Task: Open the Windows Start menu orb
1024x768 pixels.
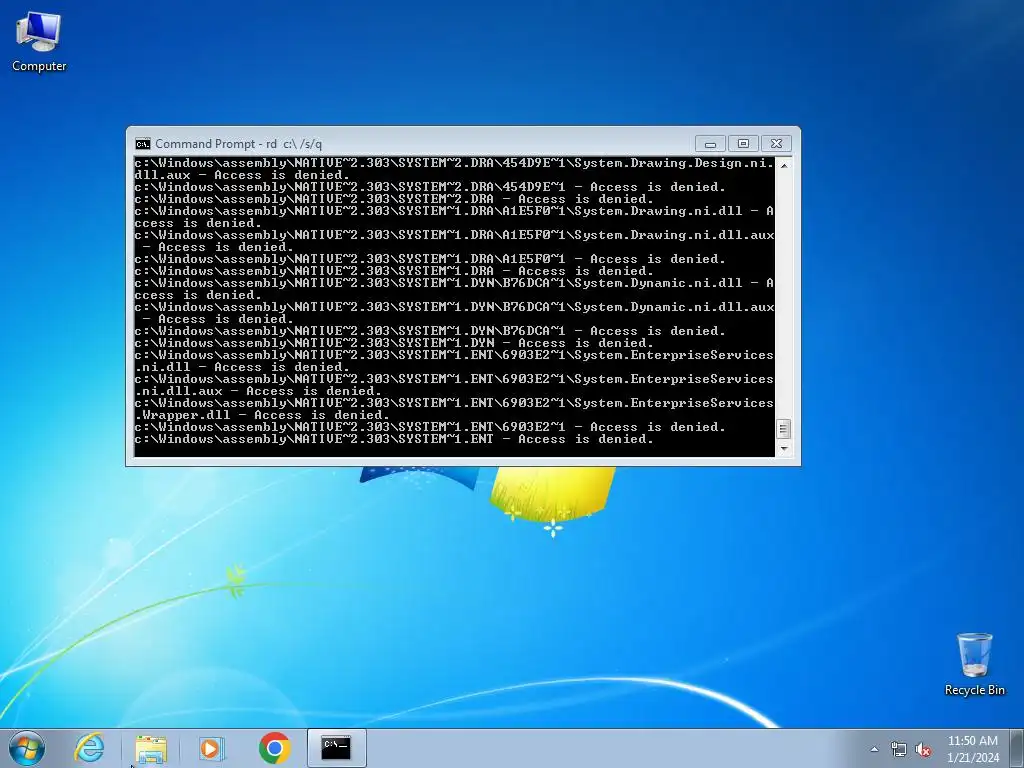Action: [27, 748]
